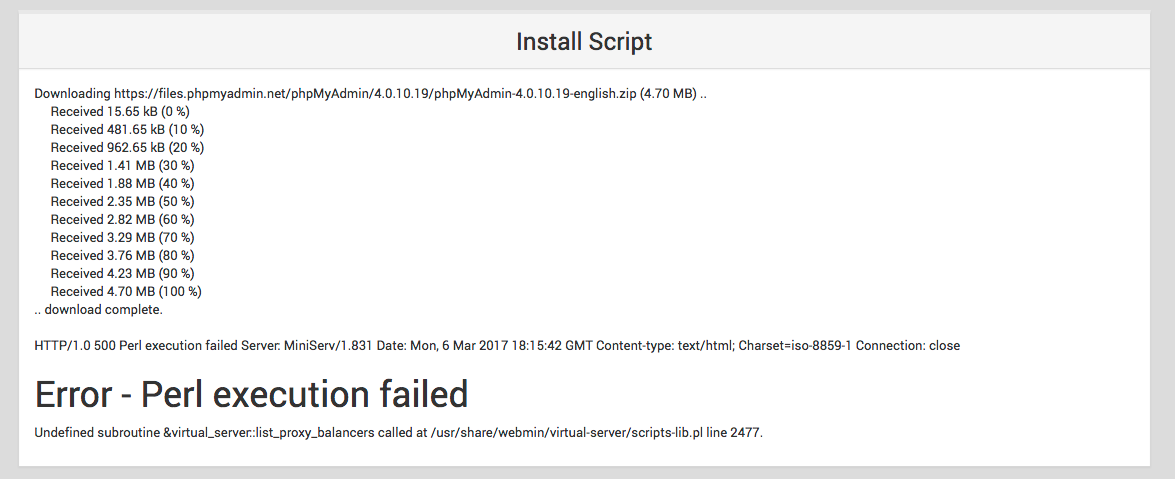Click the HTTP/1.0 500 header line
The height and width of the screenshot is (479, 1175).
coord(497,346)
